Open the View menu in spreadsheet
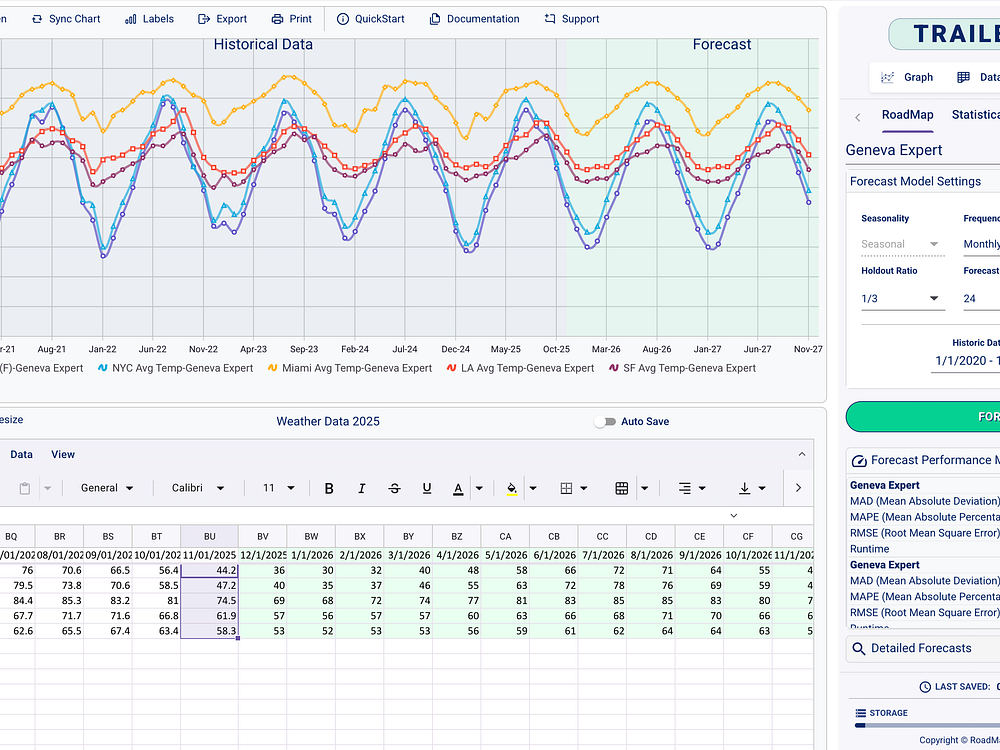This screenshot has height=750, width=1000. [63, 454]
